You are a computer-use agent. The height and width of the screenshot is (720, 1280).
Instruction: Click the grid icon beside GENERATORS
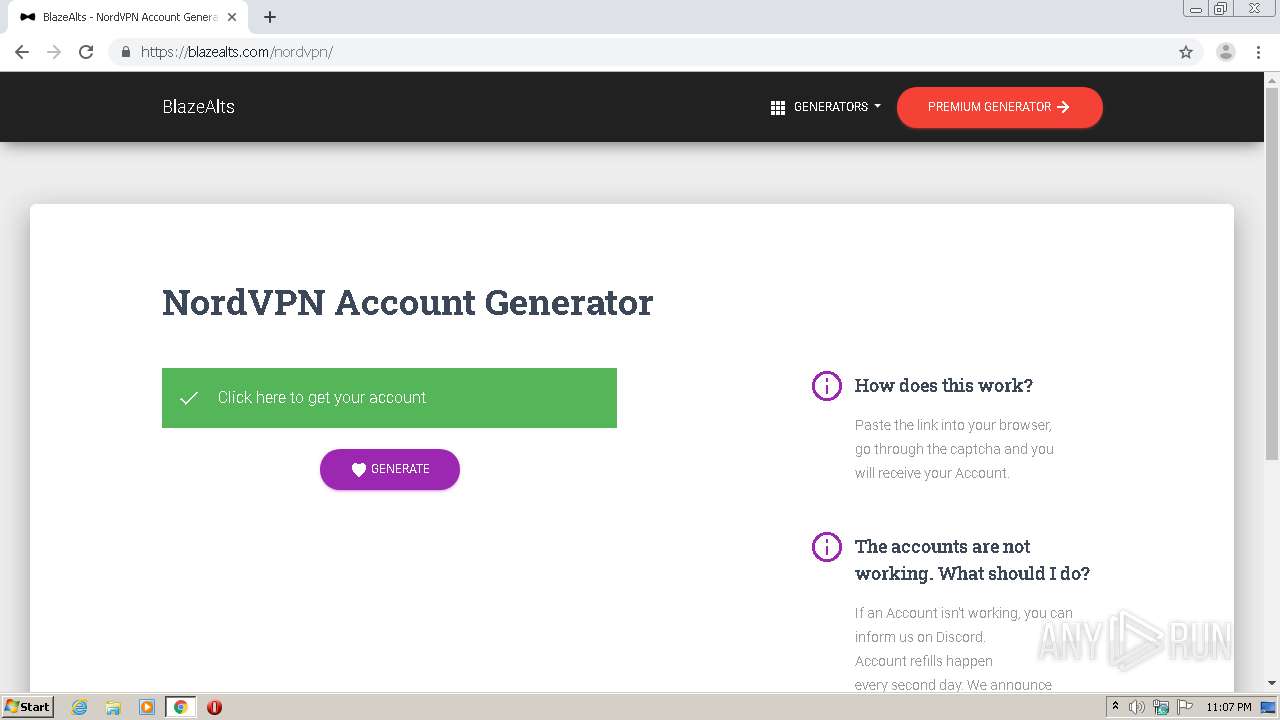coord(778,108)
